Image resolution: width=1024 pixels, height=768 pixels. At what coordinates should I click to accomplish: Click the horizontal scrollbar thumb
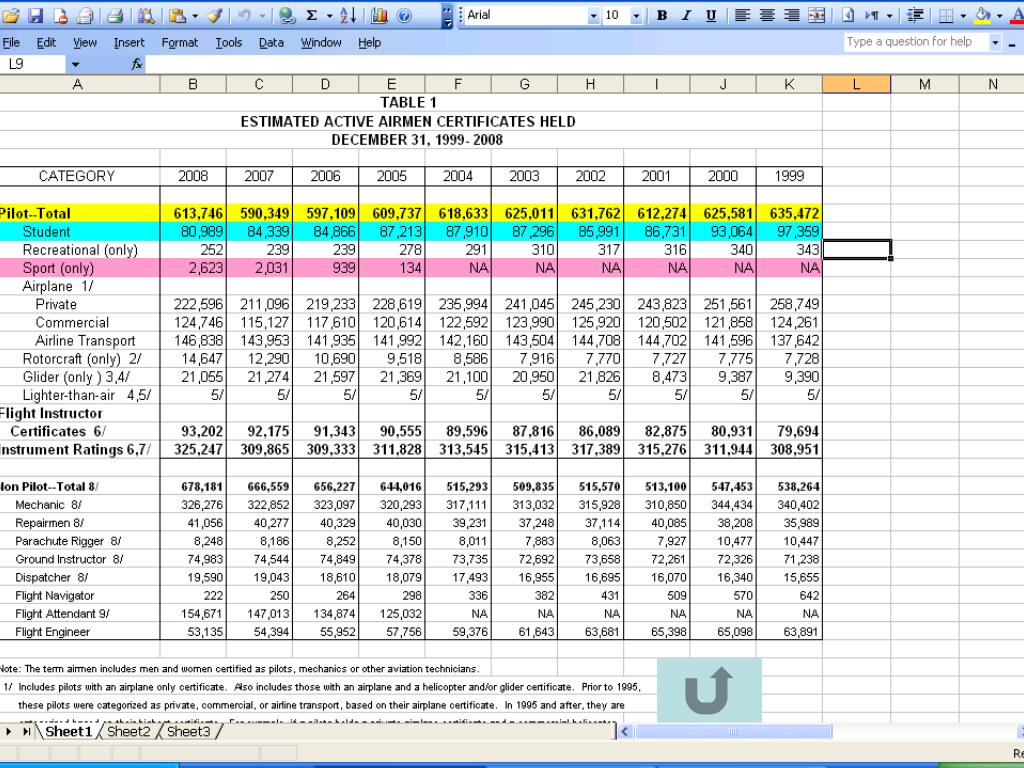tap(733, 731)
